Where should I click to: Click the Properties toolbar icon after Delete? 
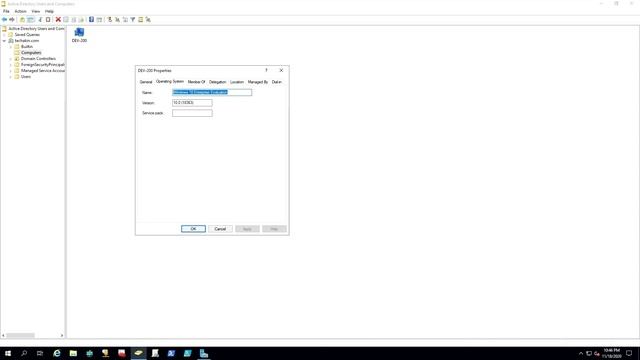tap(66, 20)
